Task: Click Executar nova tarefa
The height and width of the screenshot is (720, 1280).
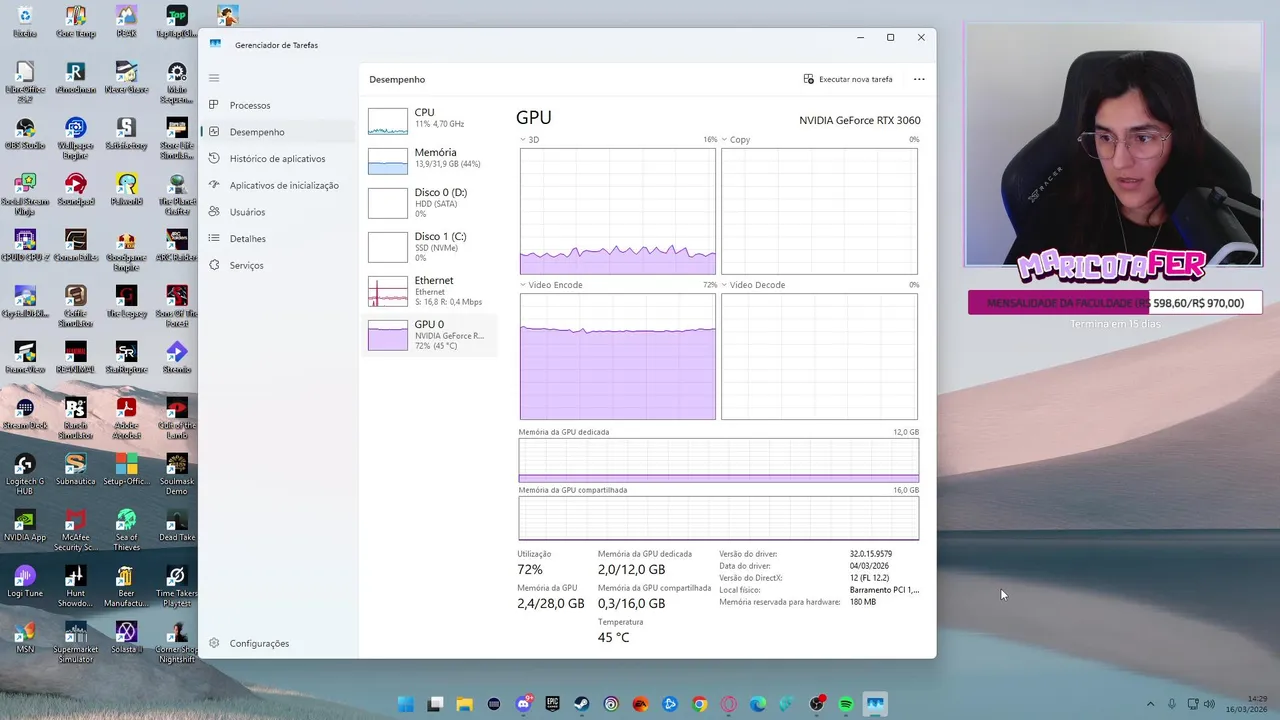Action: (x=848, y=79)
